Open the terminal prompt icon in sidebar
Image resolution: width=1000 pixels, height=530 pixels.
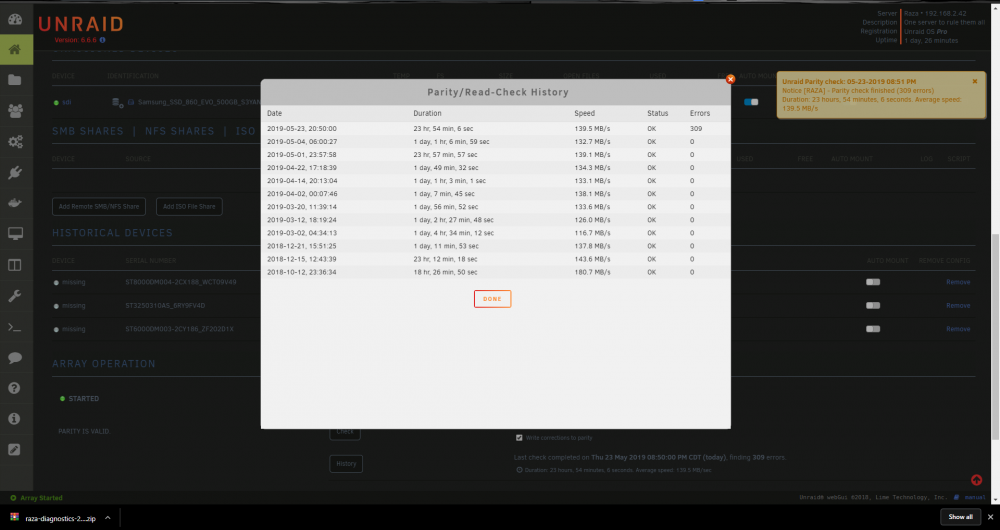tap(15, 327)
